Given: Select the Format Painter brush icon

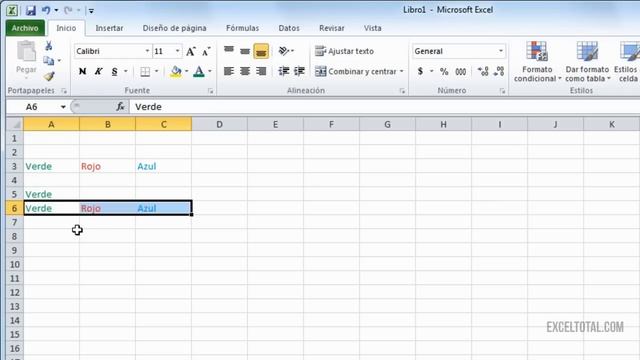Looking at the screenshot, I should coord(49,76).
